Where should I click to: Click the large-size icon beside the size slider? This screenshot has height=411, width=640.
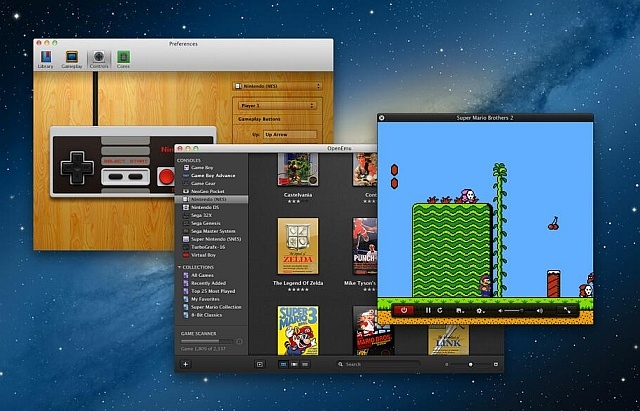496,364
